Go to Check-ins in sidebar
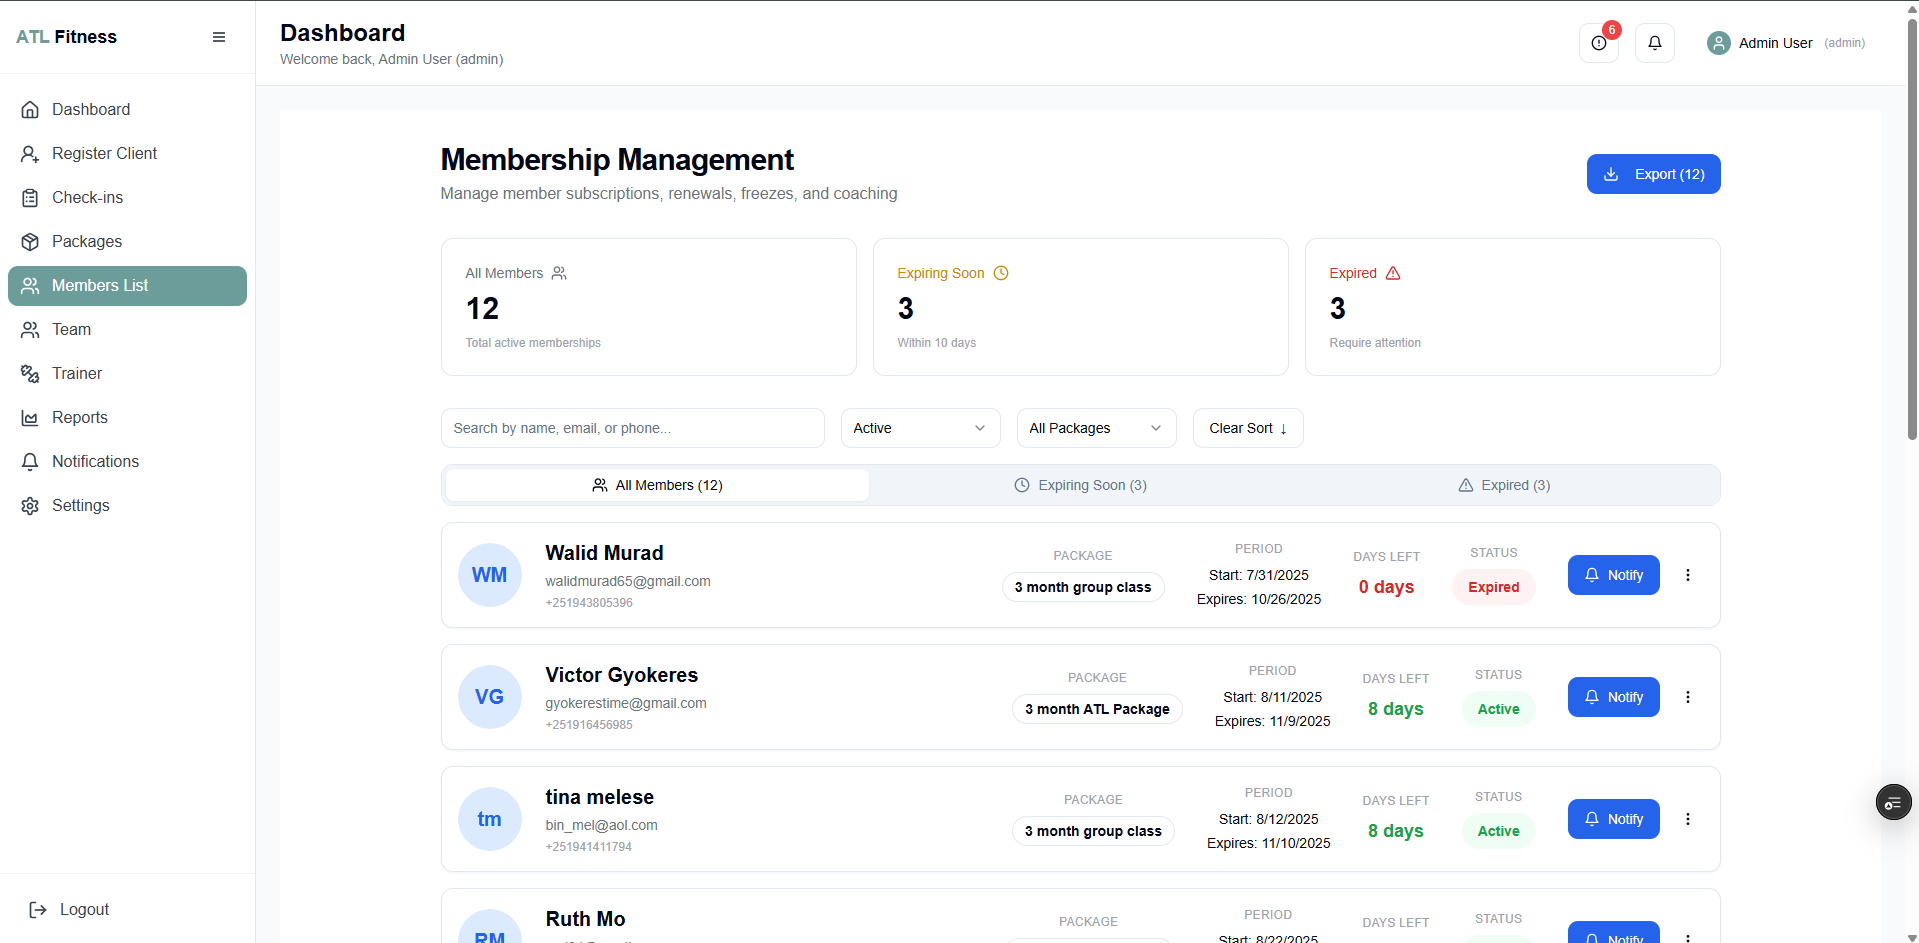 (127, 198)
